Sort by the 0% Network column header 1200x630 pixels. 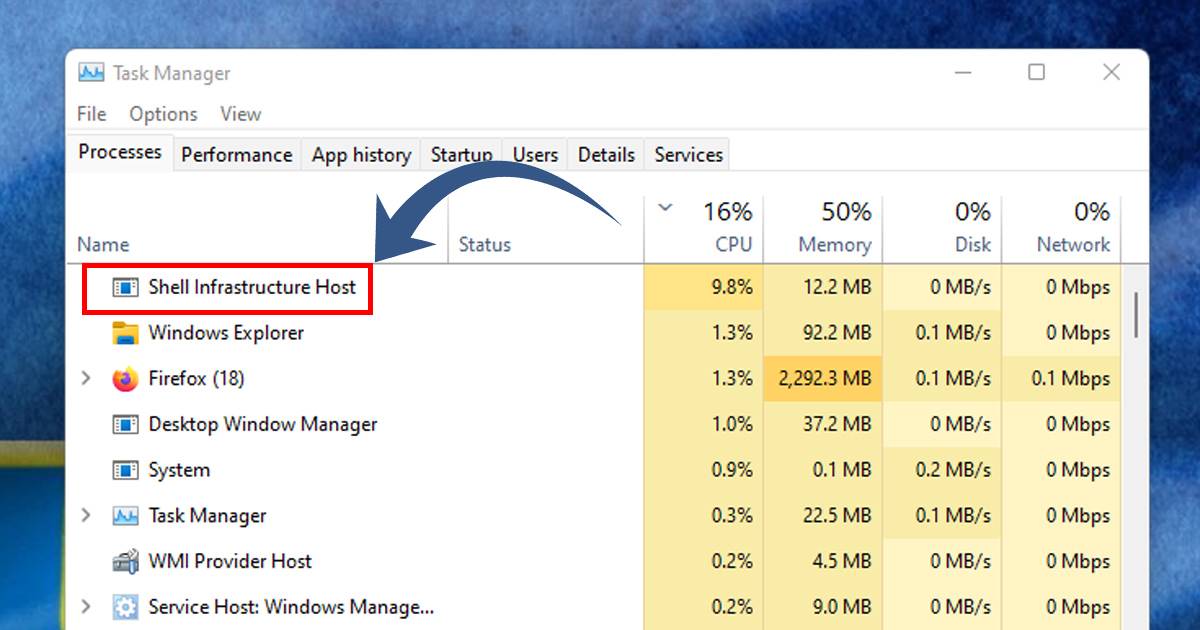coord(1061,228)
